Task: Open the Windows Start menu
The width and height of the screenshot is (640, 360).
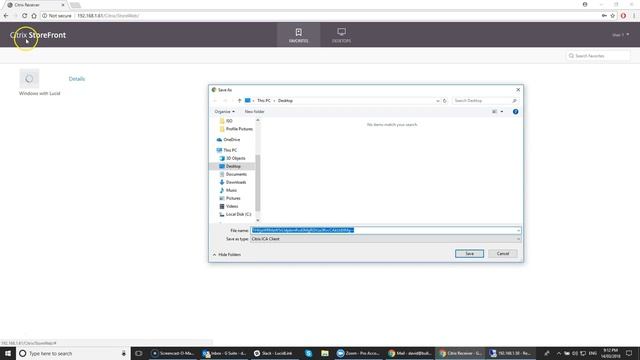Action: coord(8,353)
